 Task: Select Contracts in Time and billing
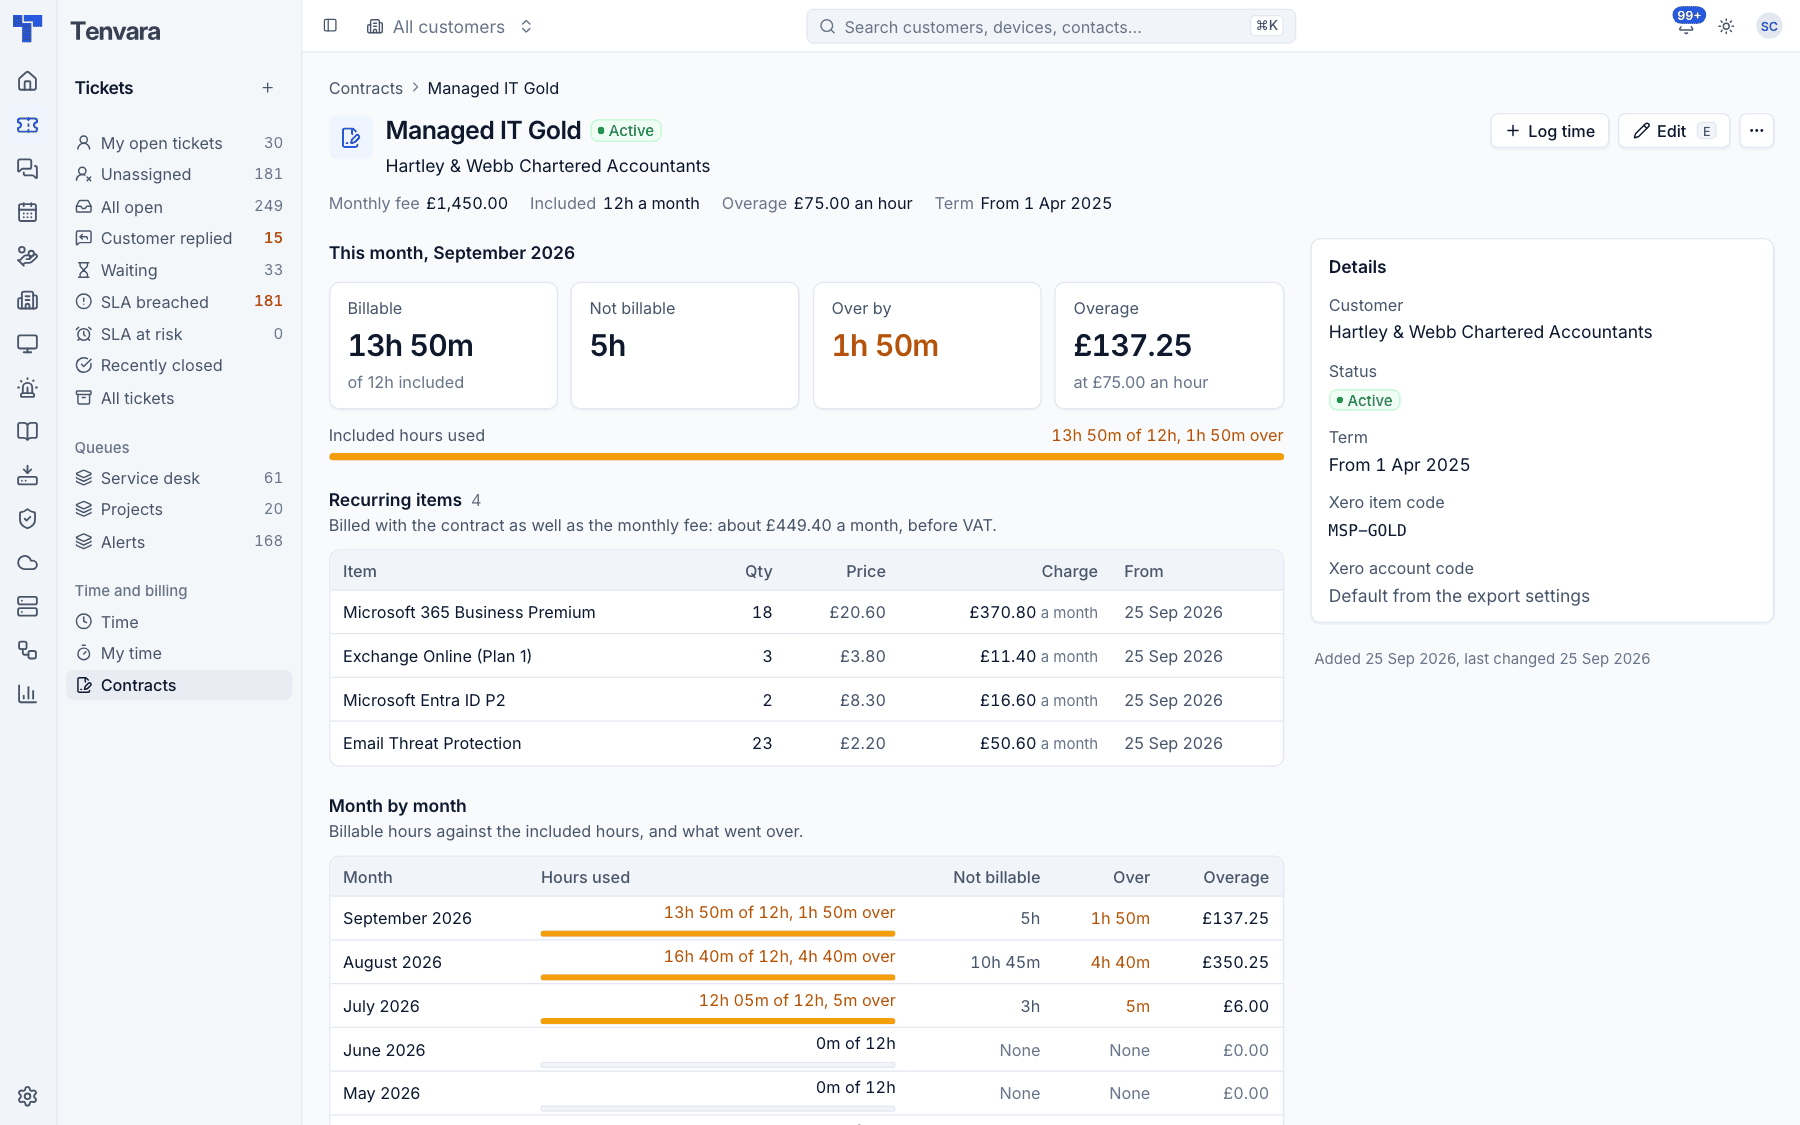179,685
